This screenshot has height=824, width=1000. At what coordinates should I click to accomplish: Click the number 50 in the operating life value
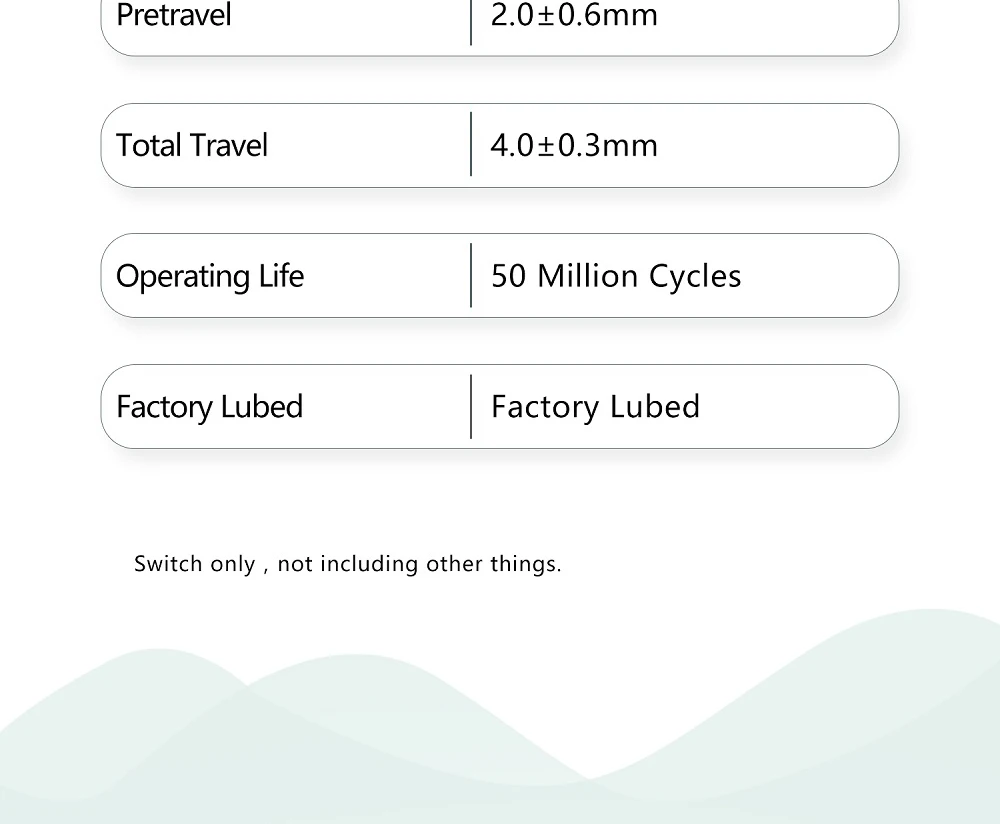click(508, 277)
